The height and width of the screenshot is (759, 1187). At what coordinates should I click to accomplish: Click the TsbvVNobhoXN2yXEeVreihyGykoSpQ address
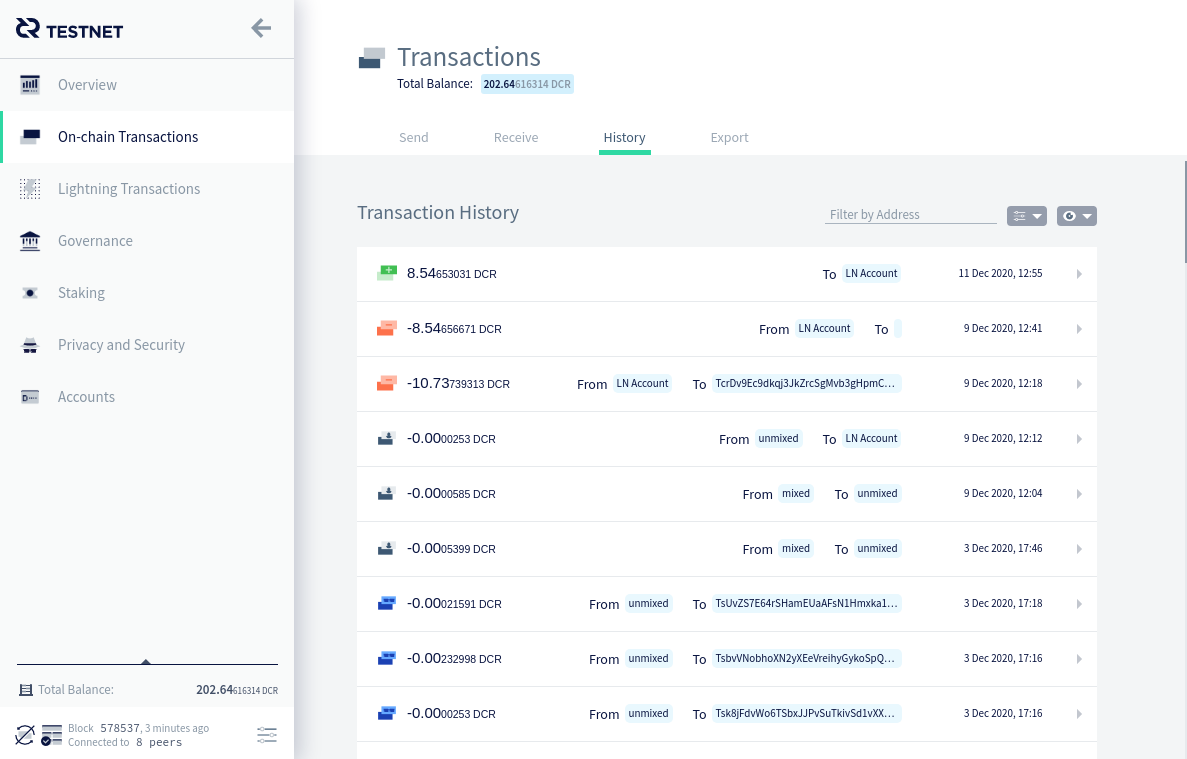tap(805, 658)
